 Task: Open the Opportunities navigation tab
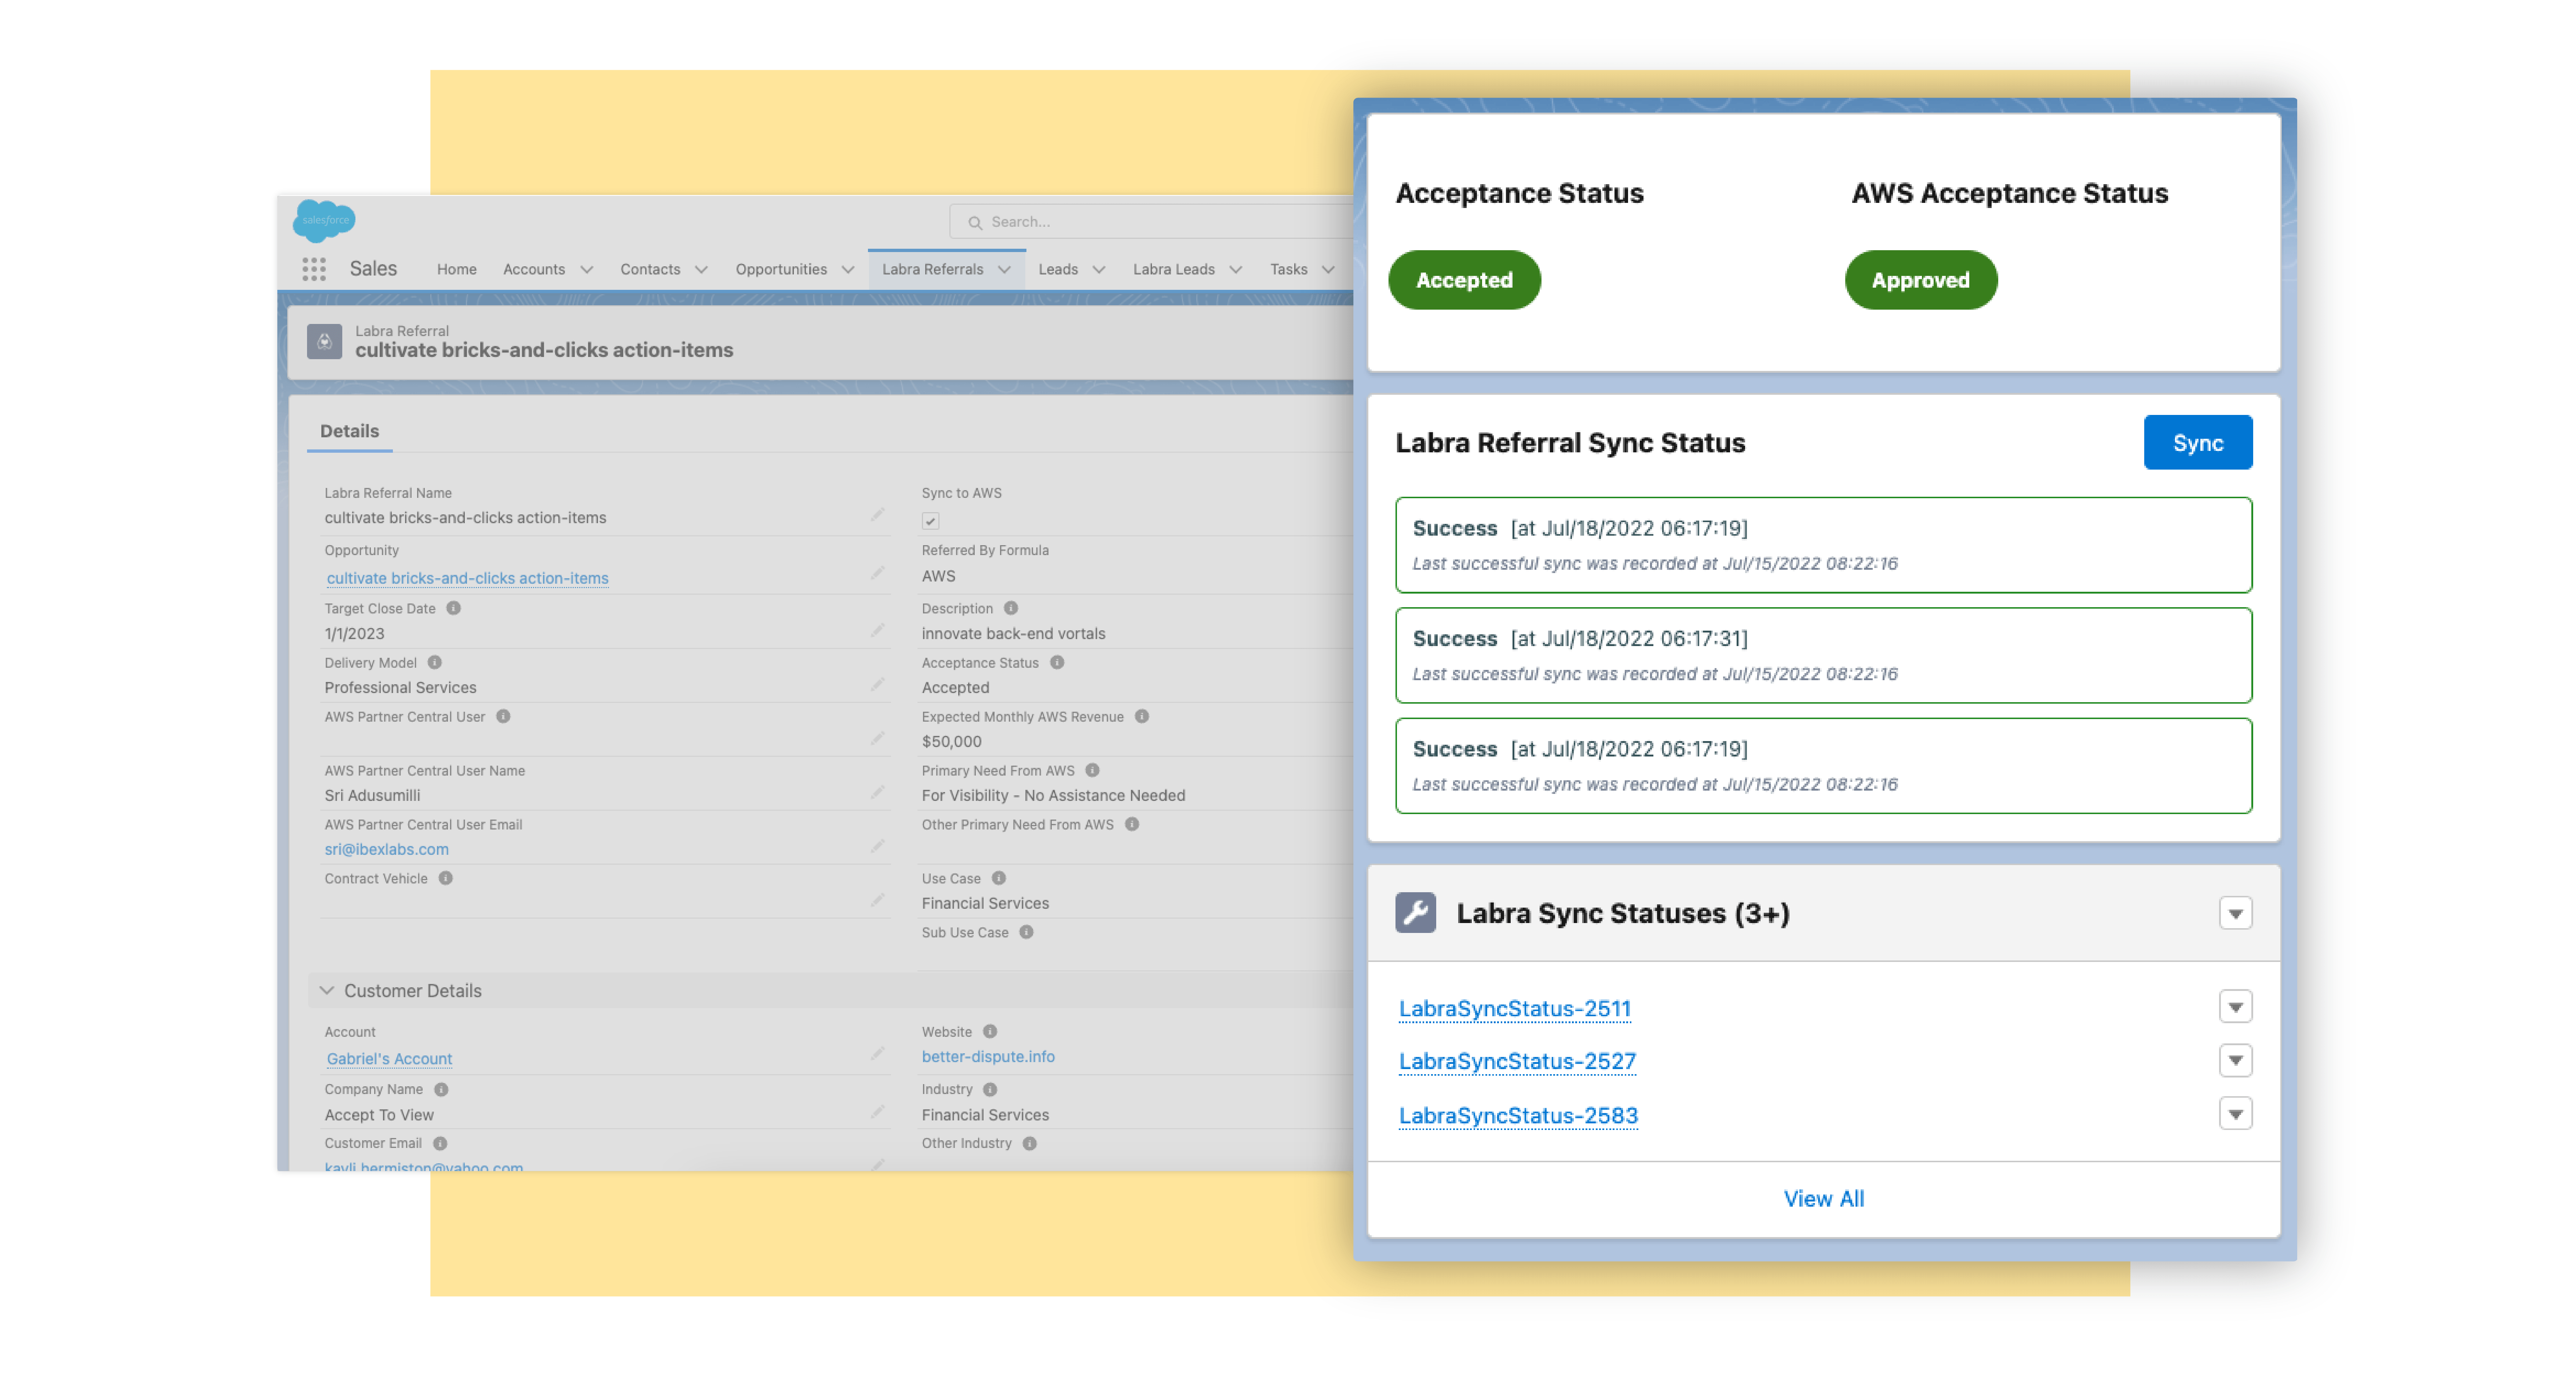[x=781, y=269]
